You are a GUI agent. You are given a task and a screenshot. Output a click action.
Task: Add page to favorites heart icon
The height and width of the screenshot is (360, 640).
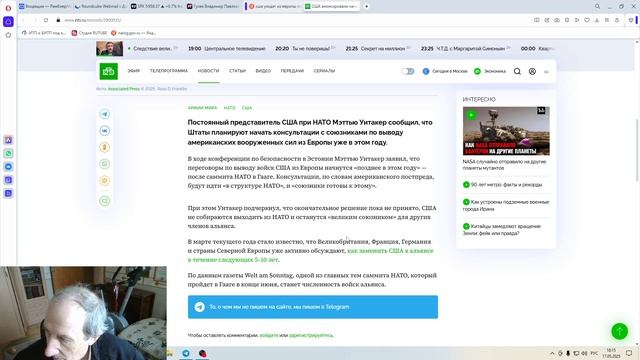(x=587, y=20)
